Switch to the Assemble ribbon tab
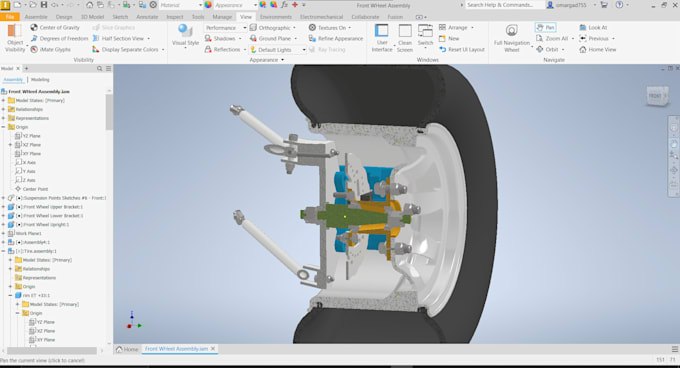The image size is (680, 368). pos(36,17)
